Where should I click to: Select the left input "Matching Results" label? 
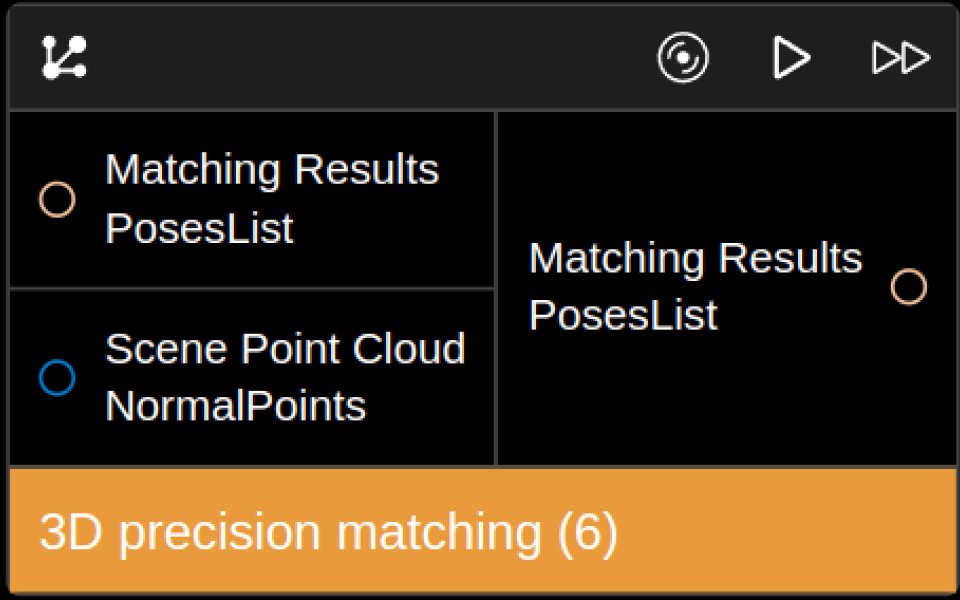(272, 170)
